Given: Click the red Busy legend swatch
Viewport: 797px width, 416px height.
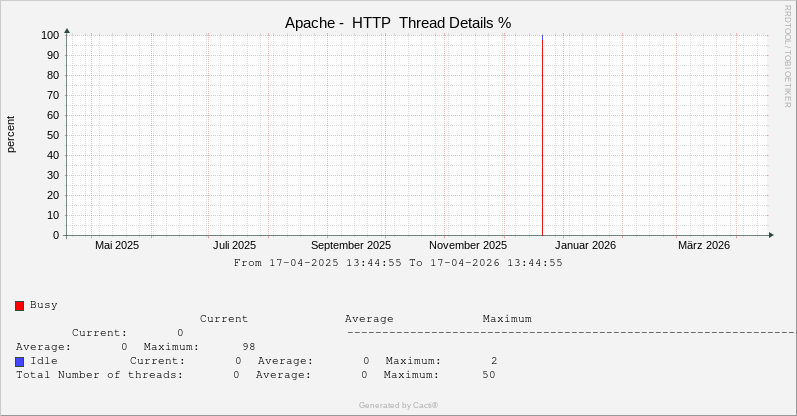Looking at the screenshot, I should click(19, 306).
